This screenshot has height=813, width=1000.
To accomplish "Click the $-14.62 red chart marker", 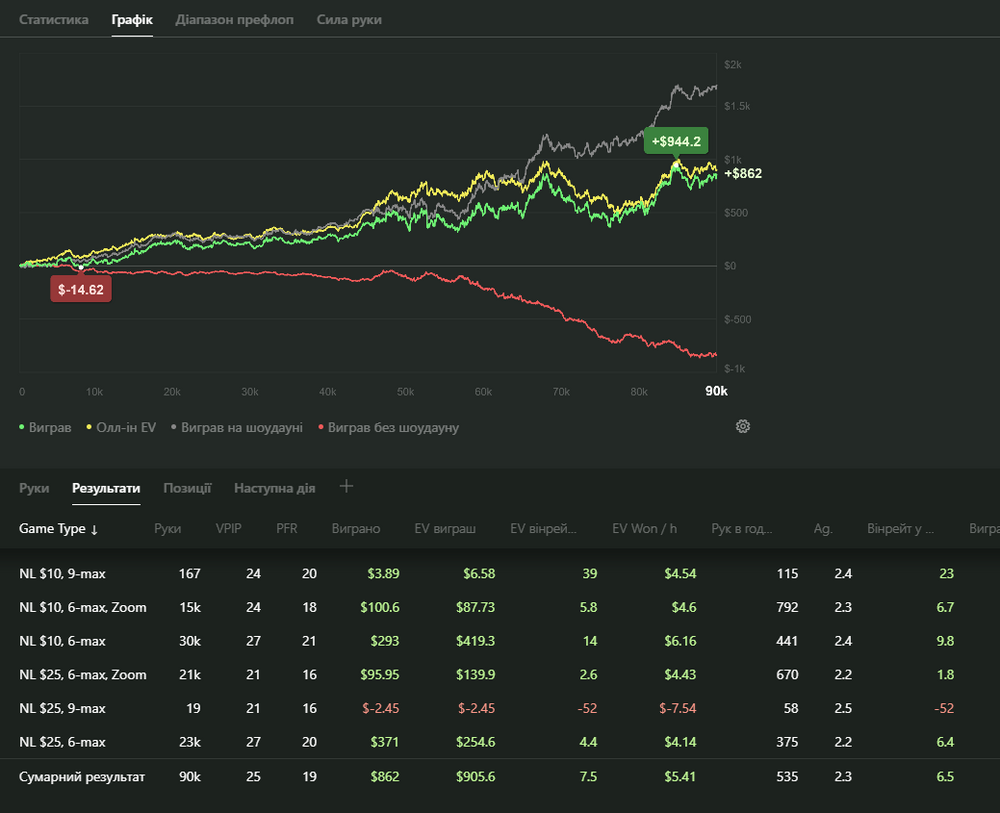I will 81,290.
